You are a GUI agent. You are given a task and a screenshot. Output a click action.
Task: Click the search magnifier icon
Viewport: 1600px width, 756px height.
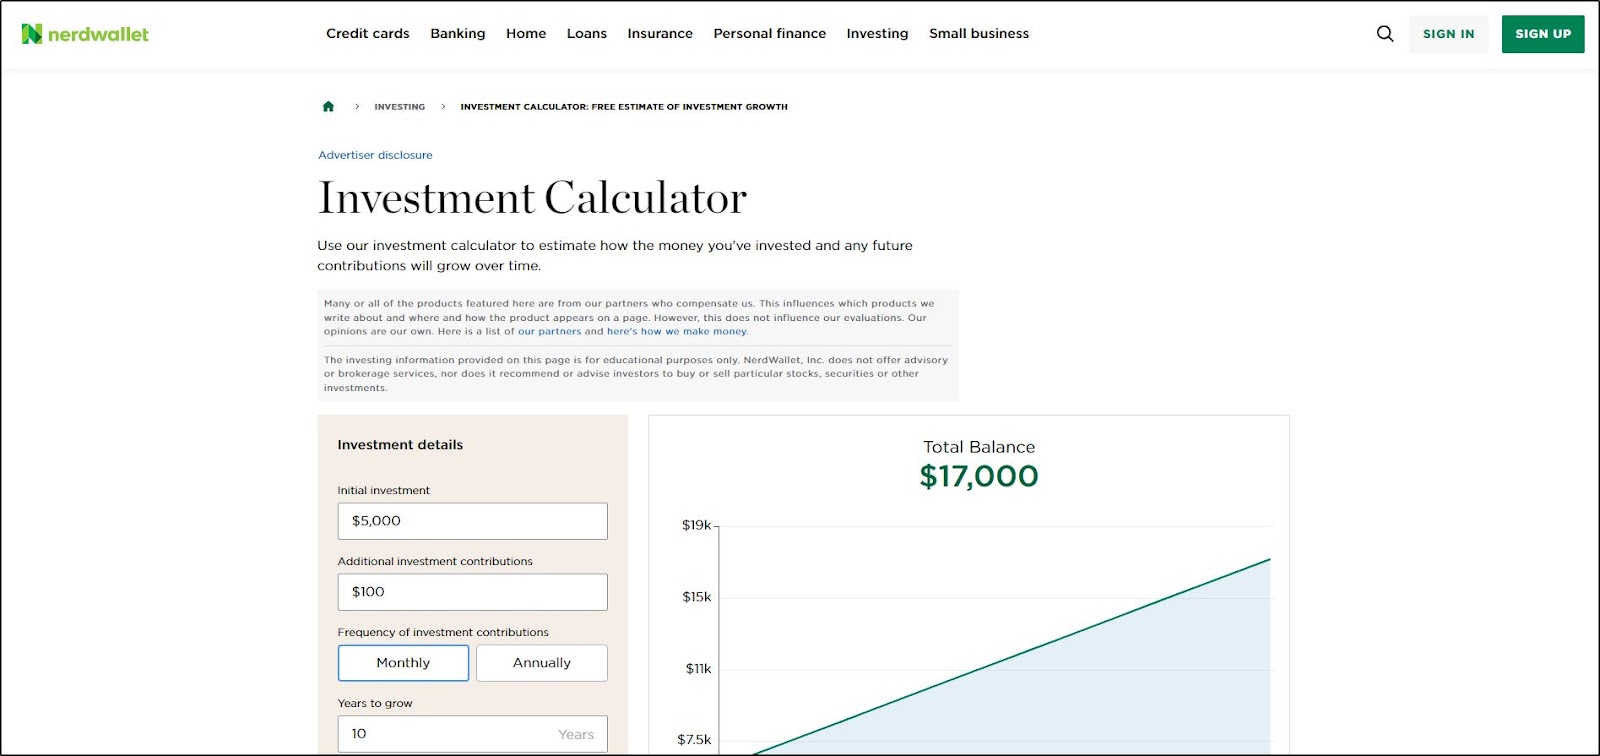[1385, 34]
